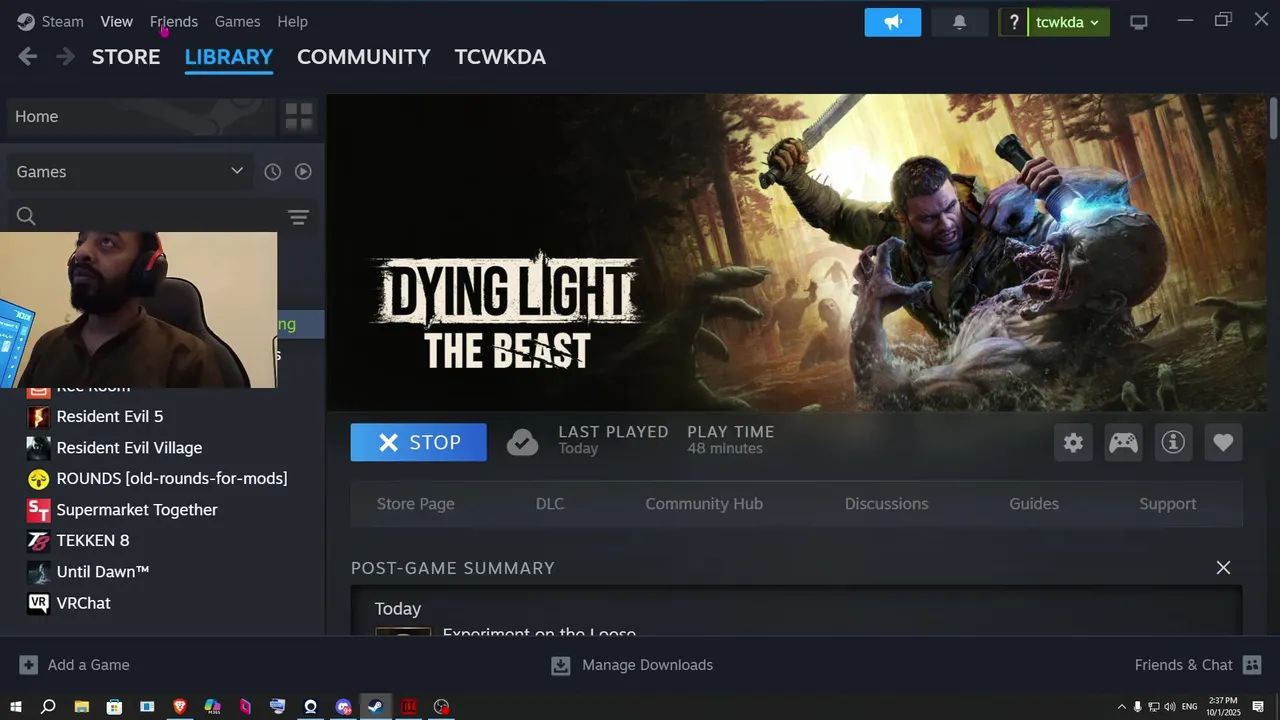
Task: Open the Windows Start menu
Action: [16, 707]
